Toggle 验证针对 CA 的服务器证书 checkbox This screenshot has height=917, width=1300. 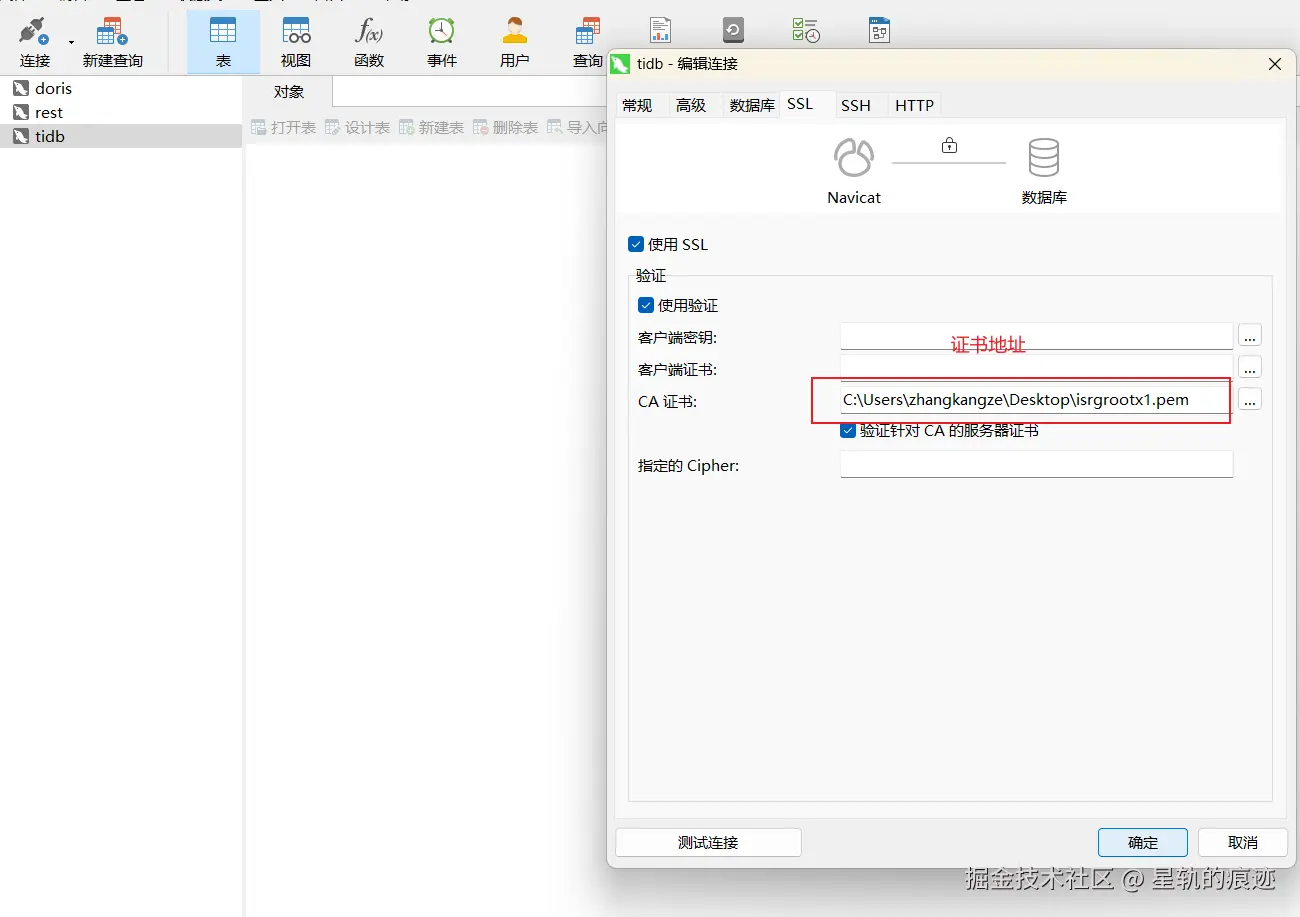(848, 431)
